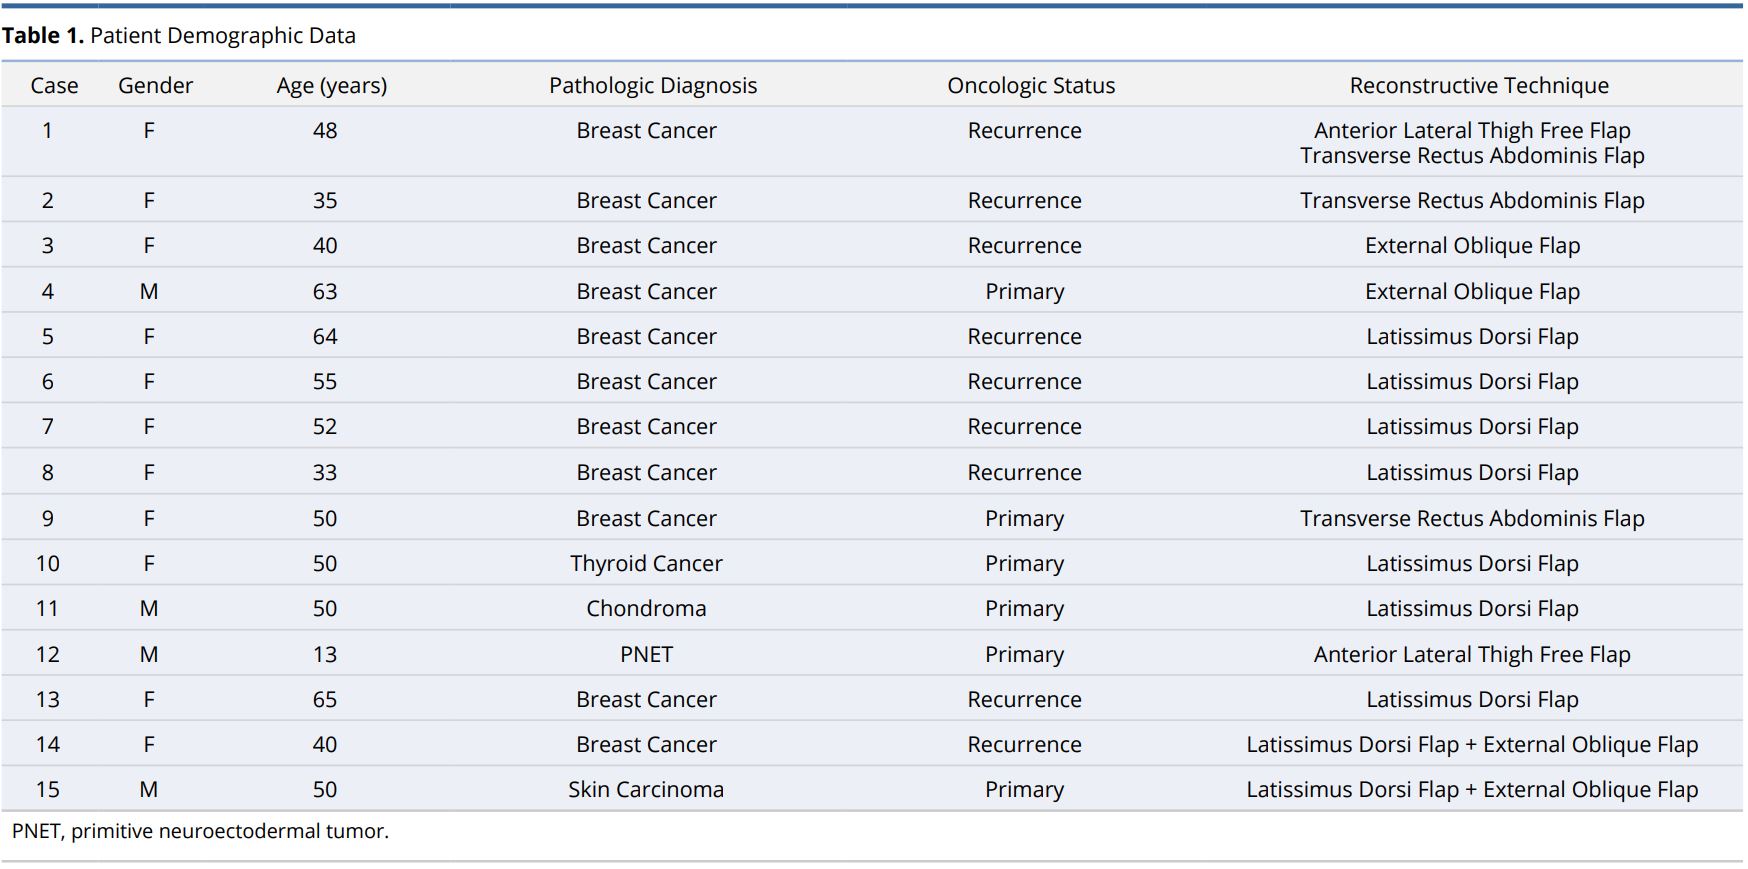Click 'Latissimus Dorsi Flap + External Oblique Flap' in case 14
1748x869 pixels.
[1472, 745]
